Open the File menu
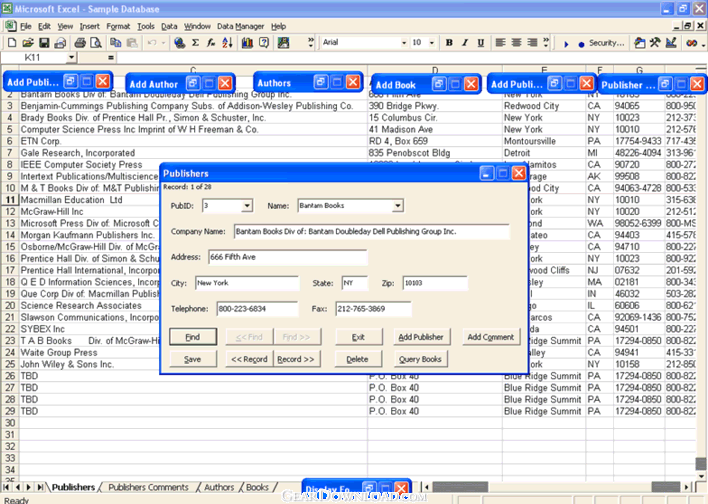This screenshot has height=504, width=708. tap(26, 27)
